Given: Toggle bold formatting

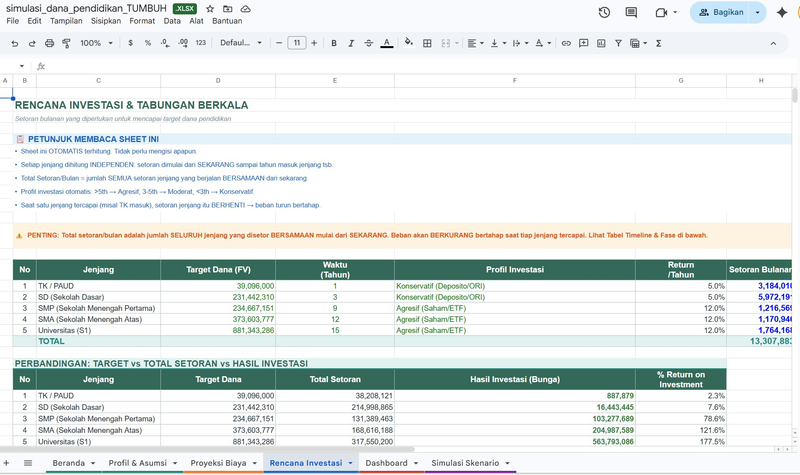Looking at the screenshot, I should click(x=334, y=43).
